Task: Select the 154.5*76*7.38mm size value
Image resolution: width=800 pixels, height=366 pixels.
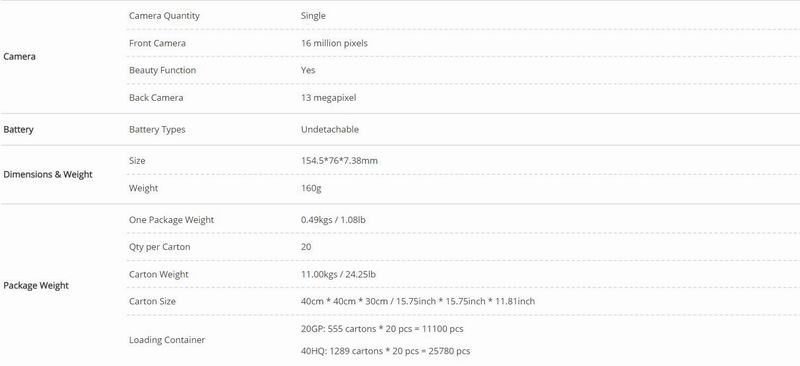Action: tap(339, 161)
